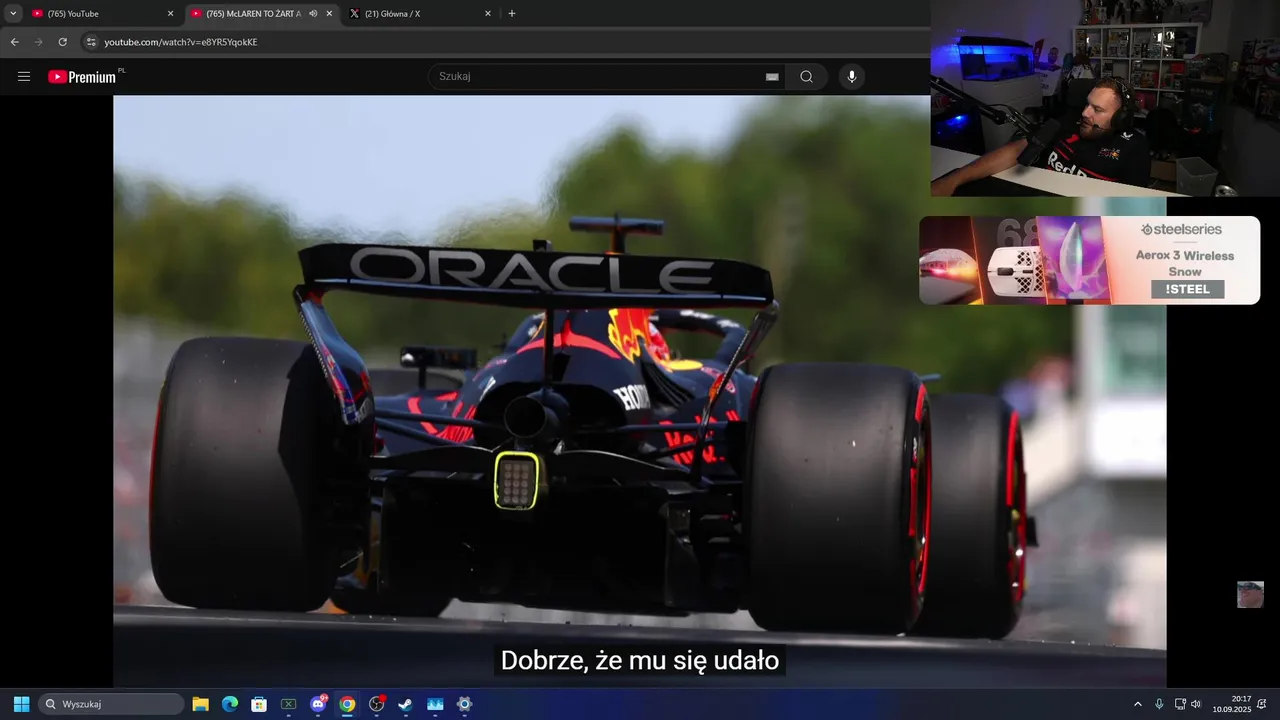Click small avatar thumbnail at right edge
1280x720 pixels.
pyautogui.click(x=1250, y=594)
